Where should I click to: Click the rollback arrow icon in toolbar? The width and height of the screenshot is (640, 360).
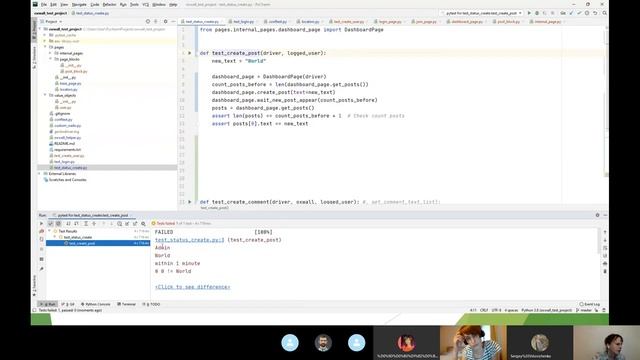pyautogui.click(x=595, y=13)
